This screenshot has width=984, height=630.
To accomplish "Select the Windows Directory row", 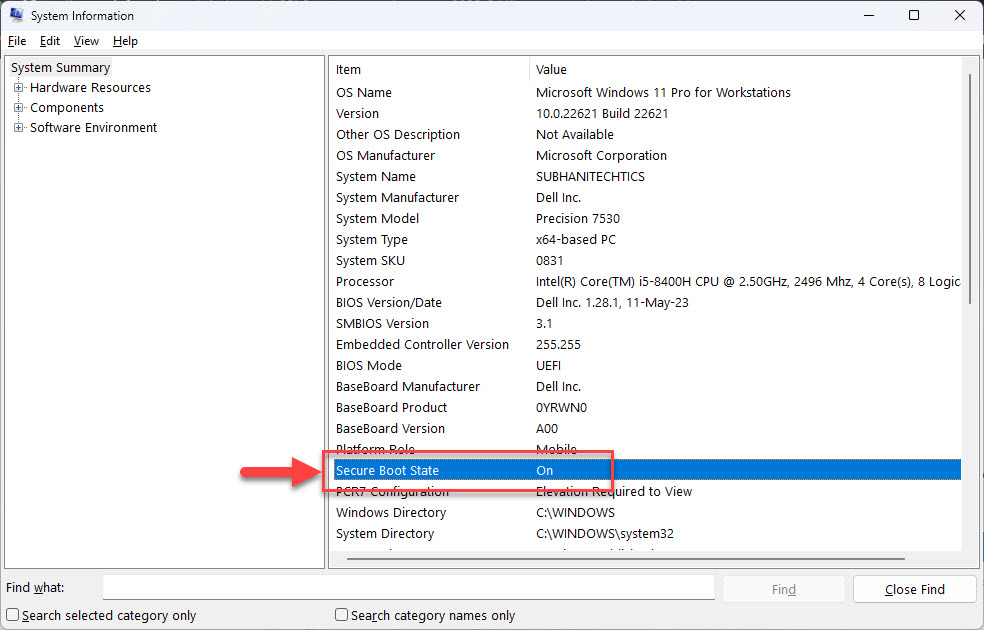I will [x=647, y=513].
